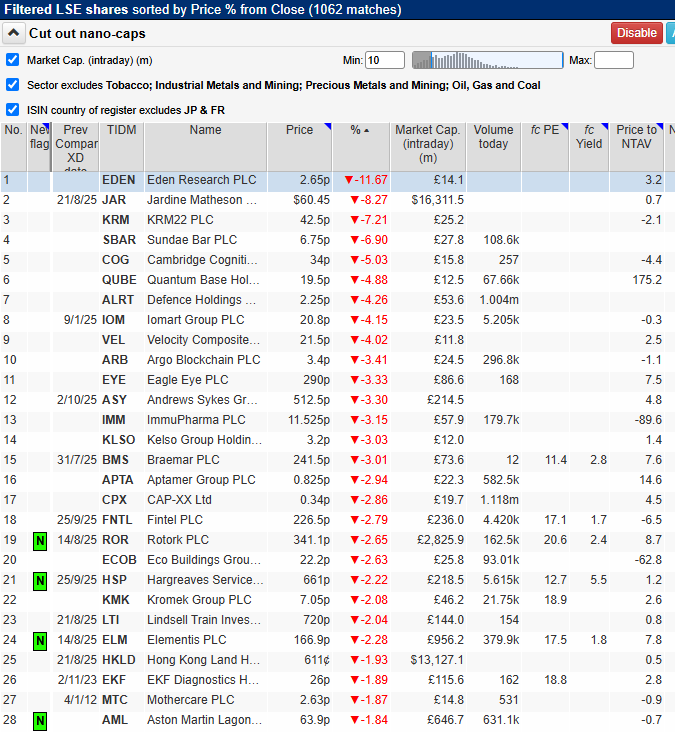Screen dimensions: 675x732
Task: Select Braemar PLC name
Action: click(183, 460)
